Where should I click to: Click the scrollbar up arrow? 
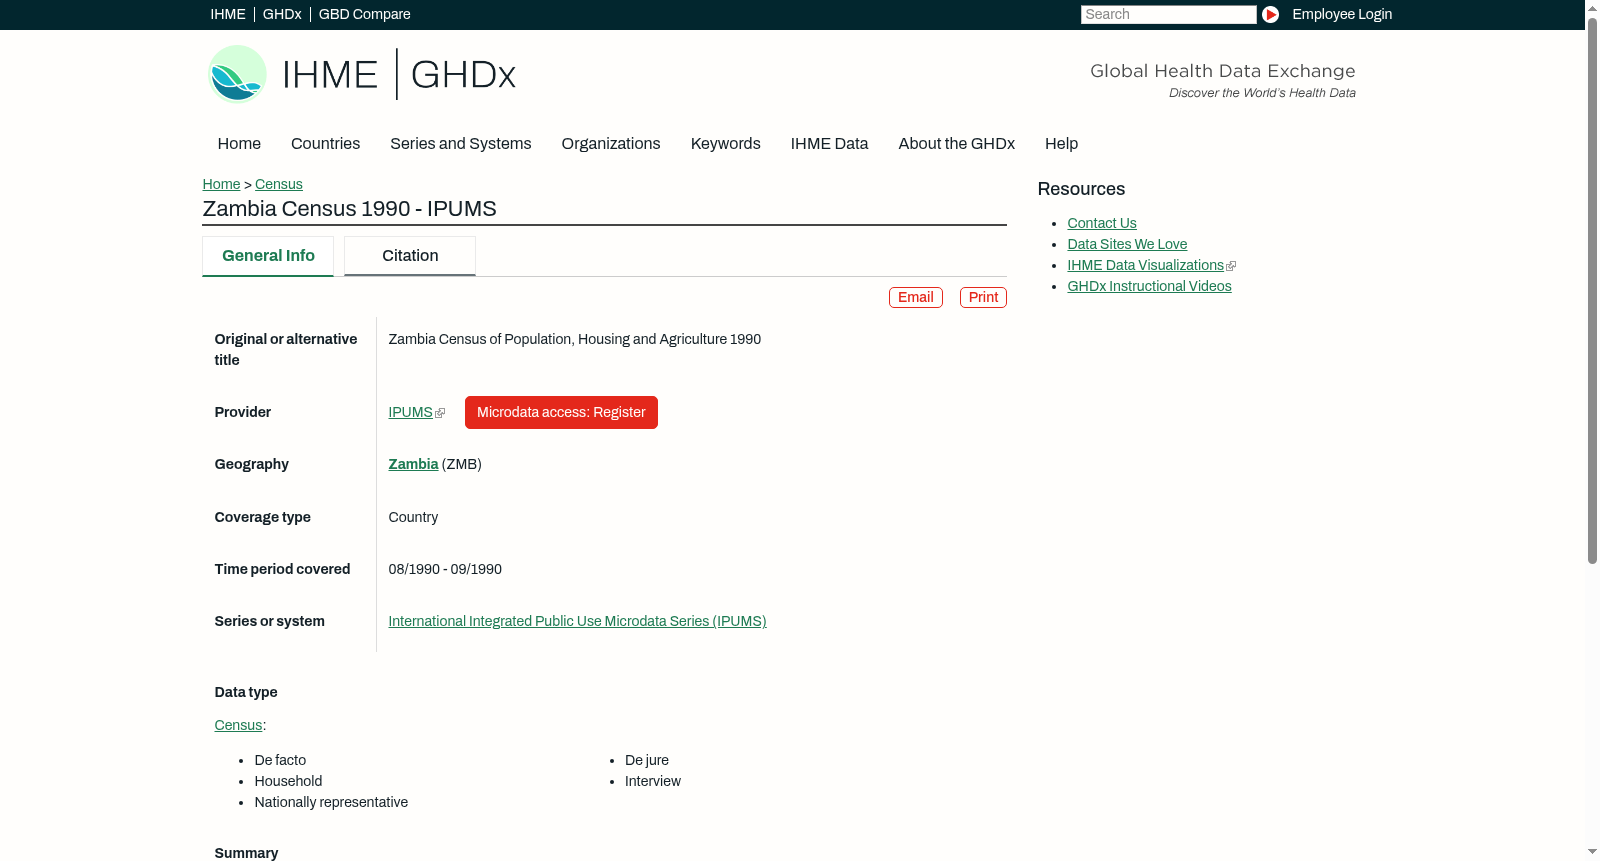click(x=1592, y=7)
